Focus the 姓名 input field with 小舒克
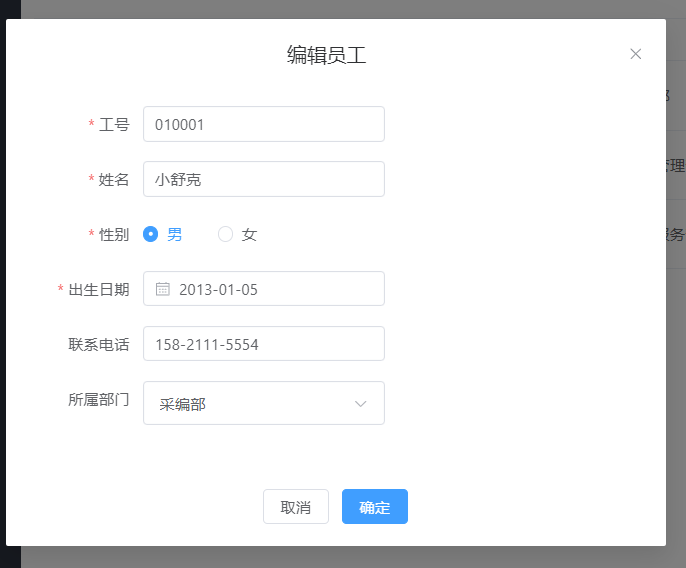686x568 pixels. 264,179
